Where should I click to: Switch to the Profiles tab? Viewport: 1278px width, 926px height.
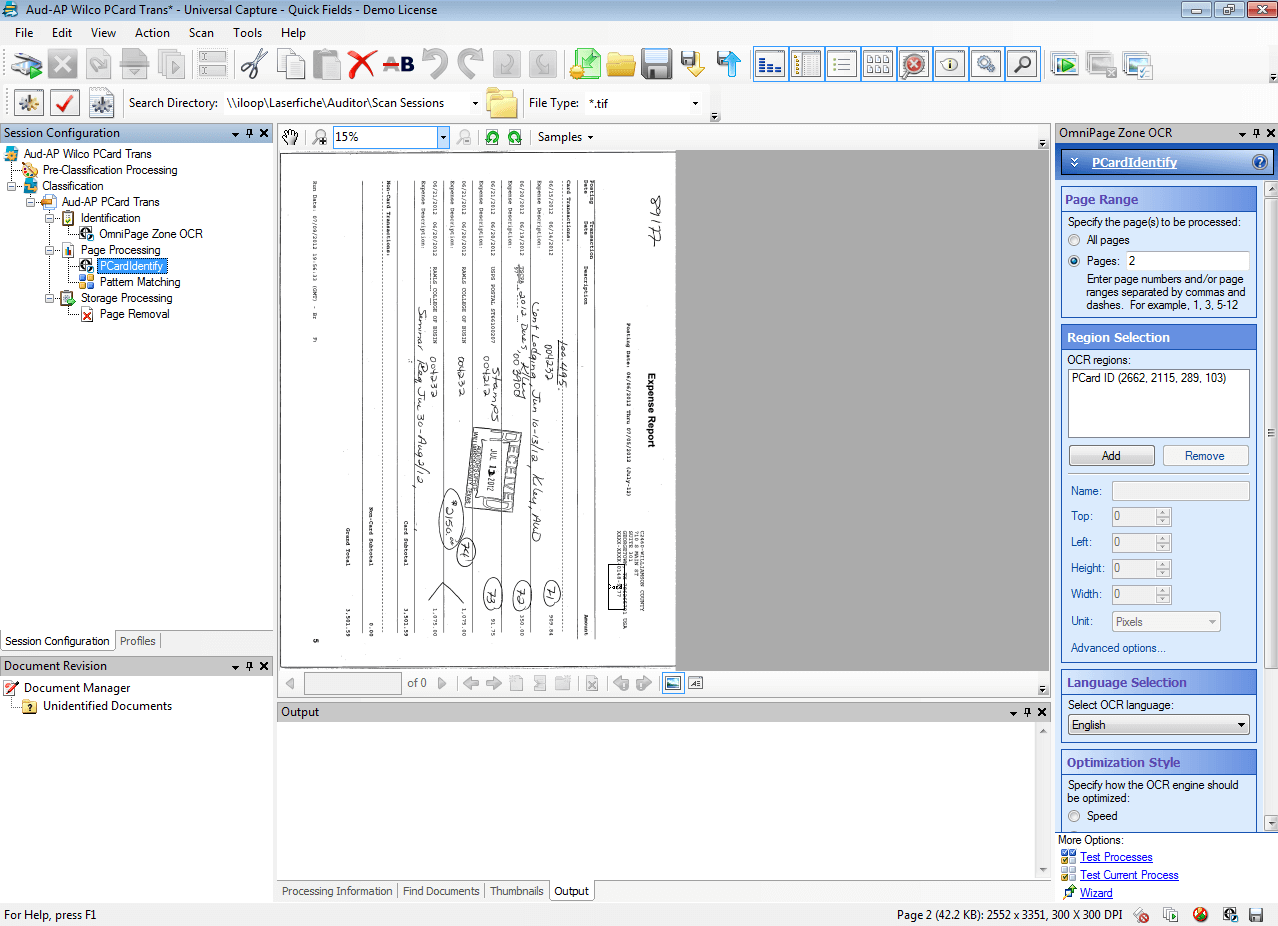[138, 641]
